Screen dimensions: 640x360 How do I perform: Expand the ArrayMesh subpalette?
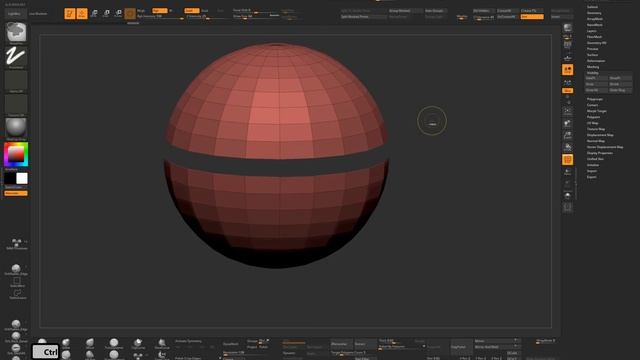tap(595, 19)
